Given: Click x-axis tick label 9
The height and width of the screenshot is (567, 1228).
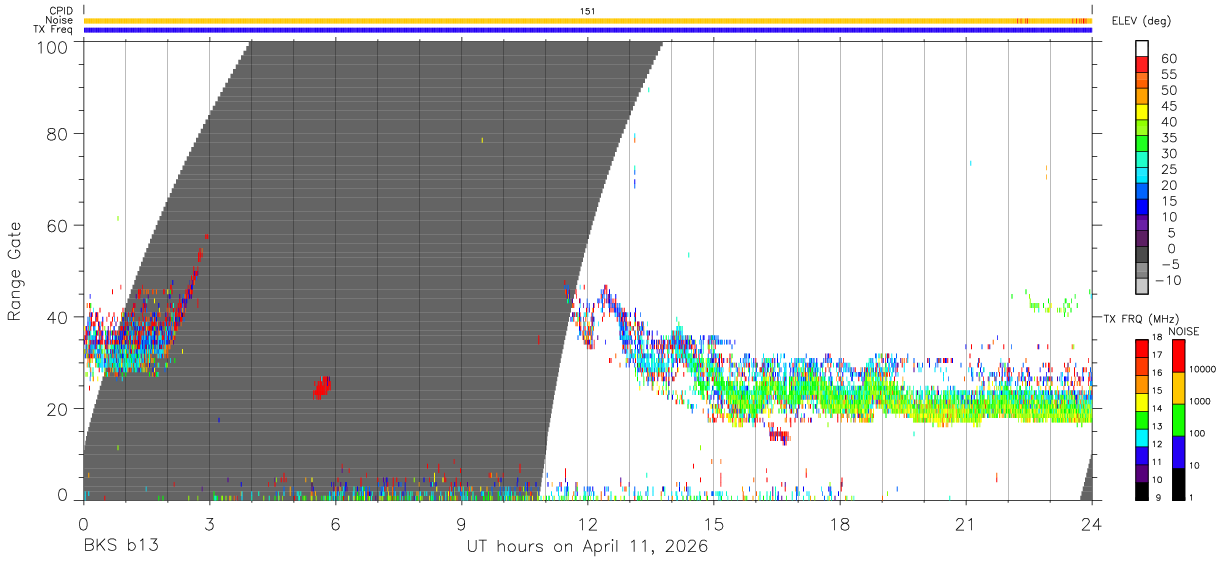Looking at the screenshot, I should (x=461, y=523).
